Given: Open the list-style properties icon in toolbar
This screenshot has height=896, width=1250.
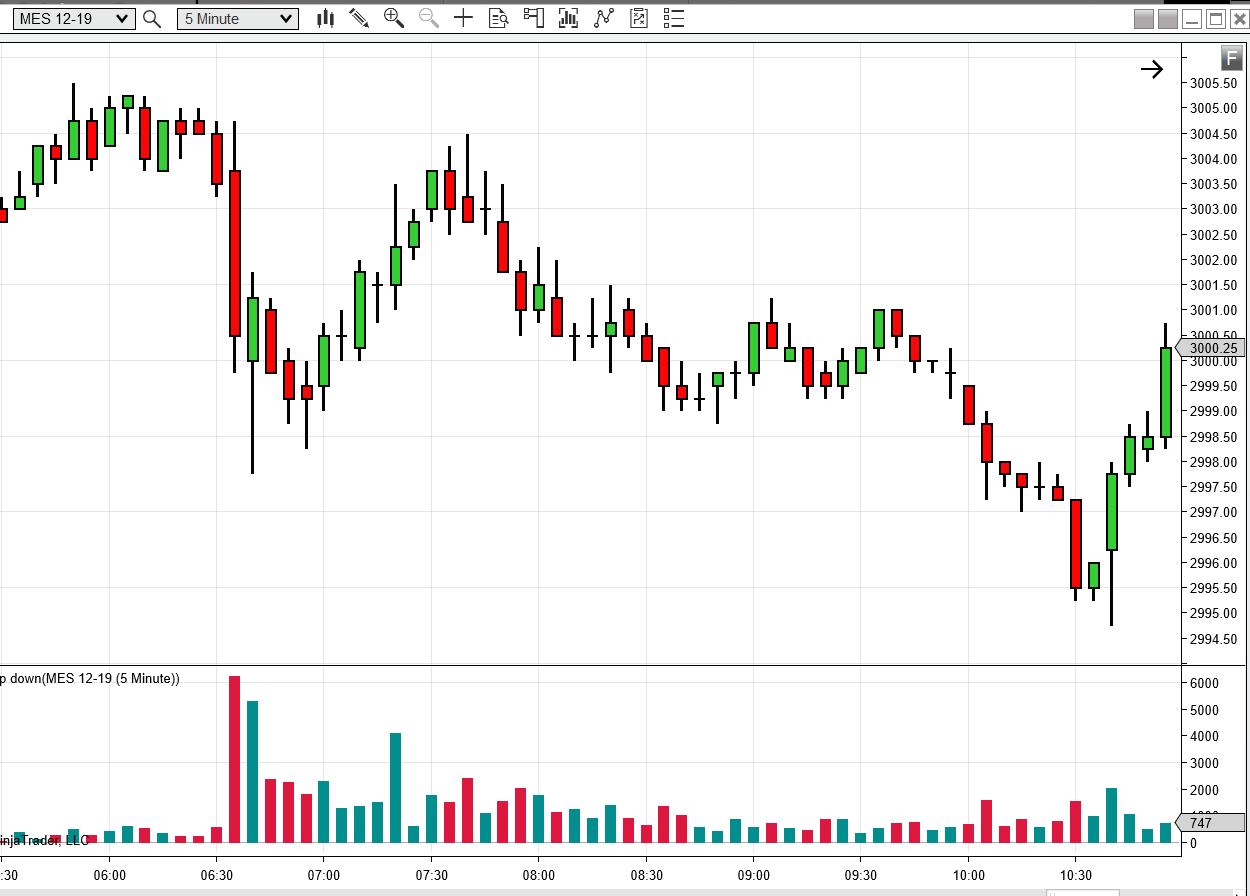Looking at the screenshot, I should [674, 18].
